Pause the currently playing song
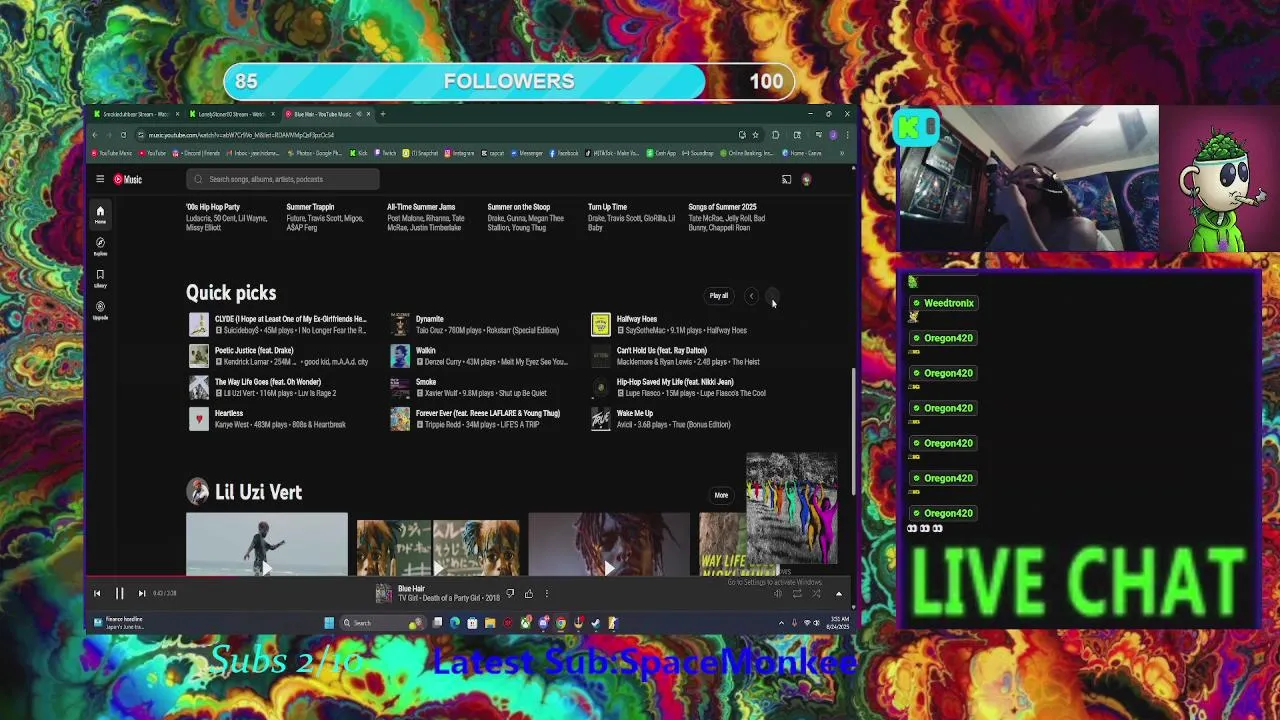This screenshot has width=1280, height=720. point(119,593)
